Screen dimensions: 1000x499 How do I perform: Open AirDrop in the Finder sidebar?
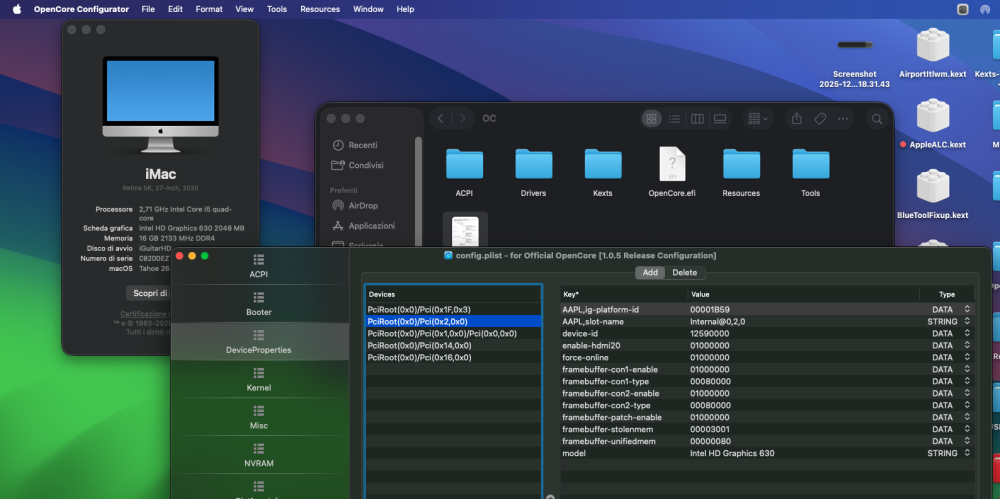[x=364, y=205]
